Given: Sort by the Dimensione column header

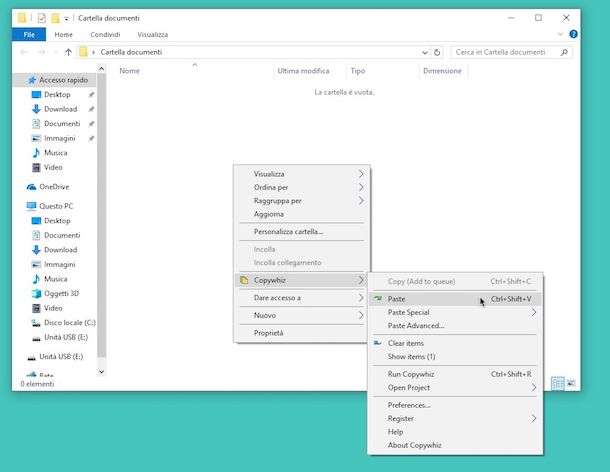Looking at the screenshot, I should (x=443, y=71).
